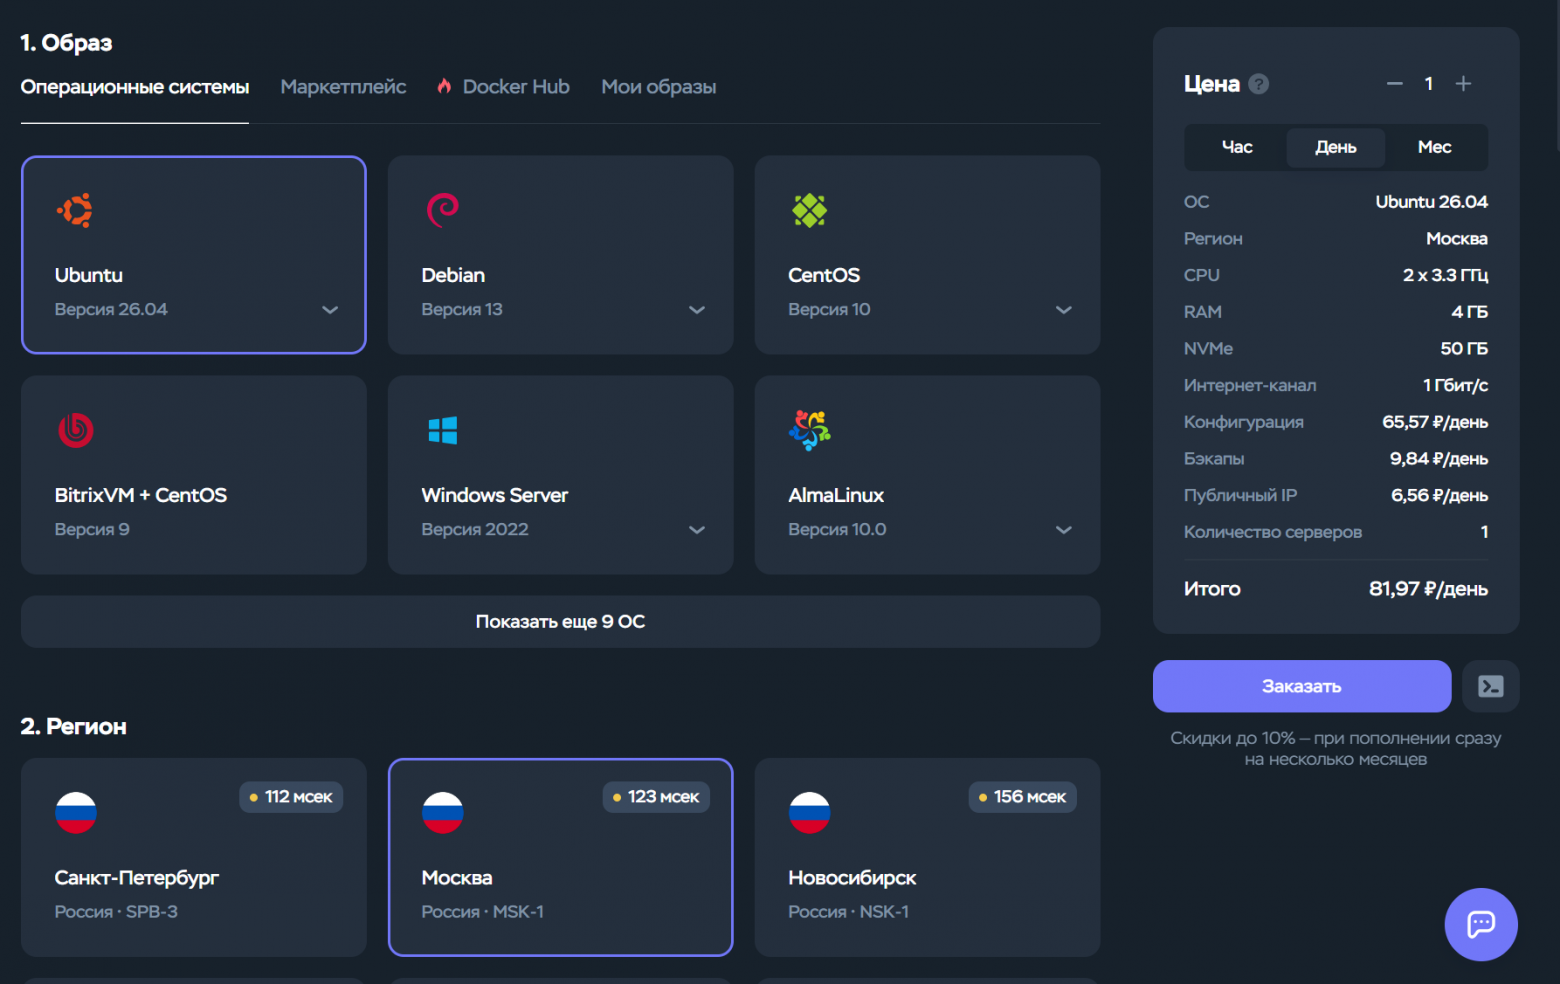Switch pricing period to Час
The width and height of the screenshot is (1560, 984).
point(1237,147)
